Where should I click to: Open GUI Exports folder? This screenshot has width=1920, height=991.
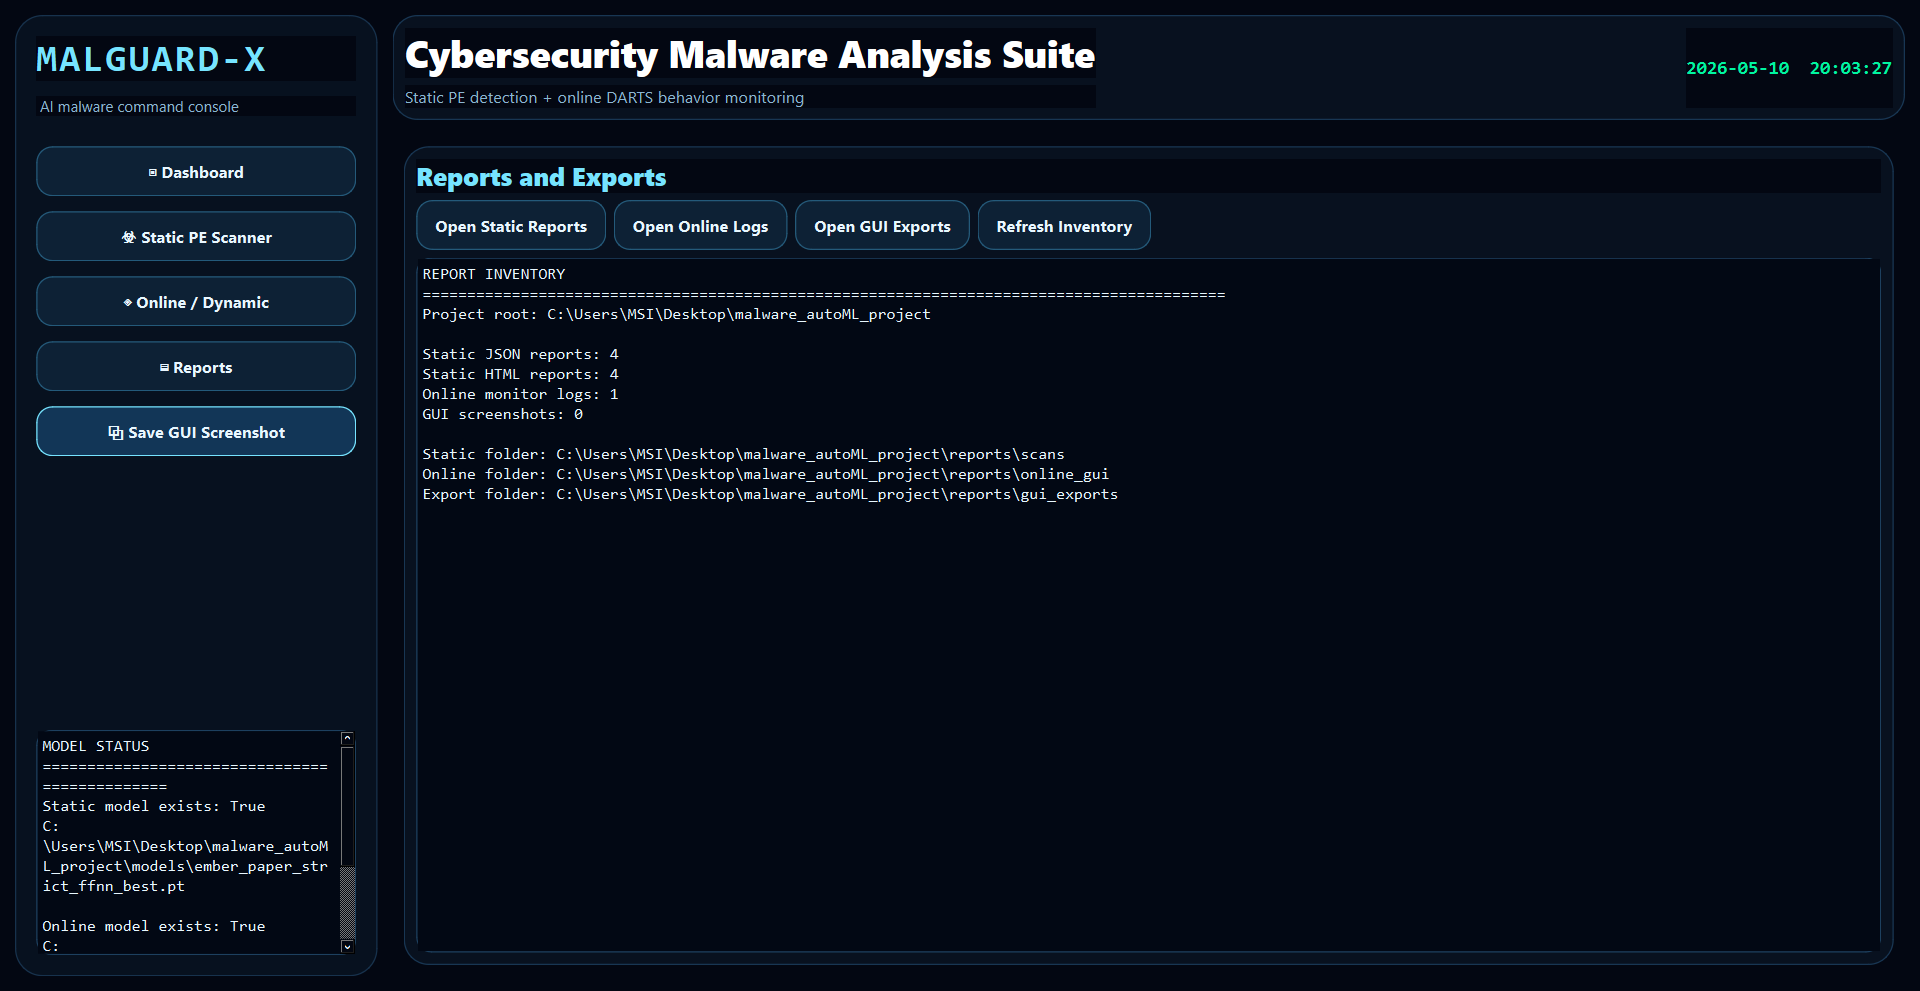[882, 226]
